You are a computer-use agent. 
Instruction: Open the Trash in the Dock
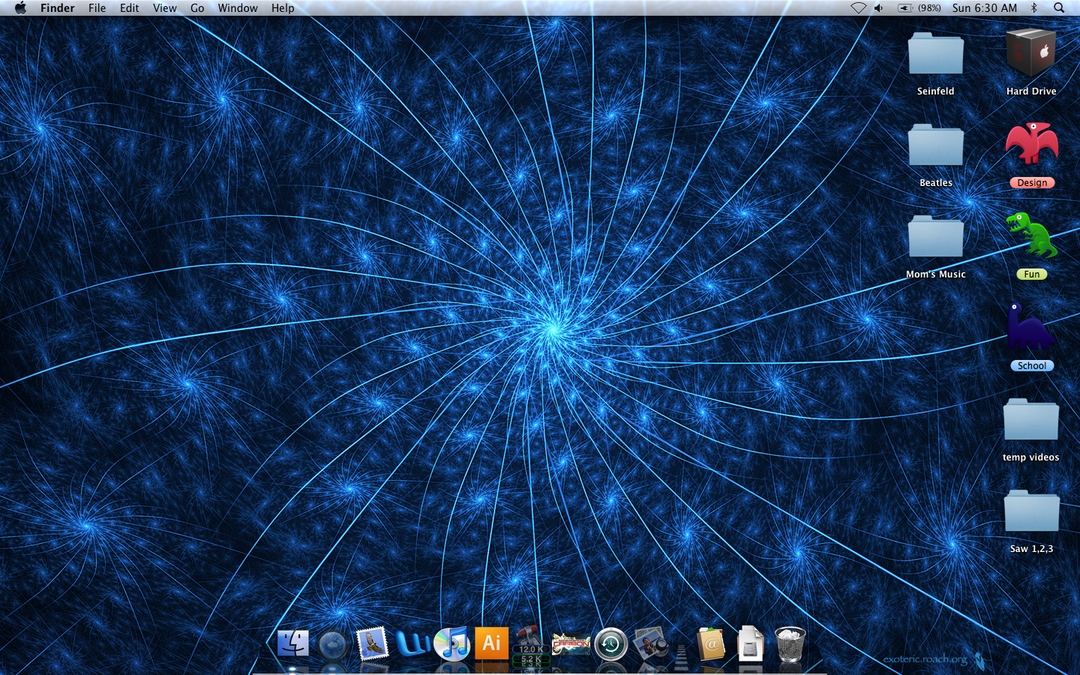pos(790,644)
